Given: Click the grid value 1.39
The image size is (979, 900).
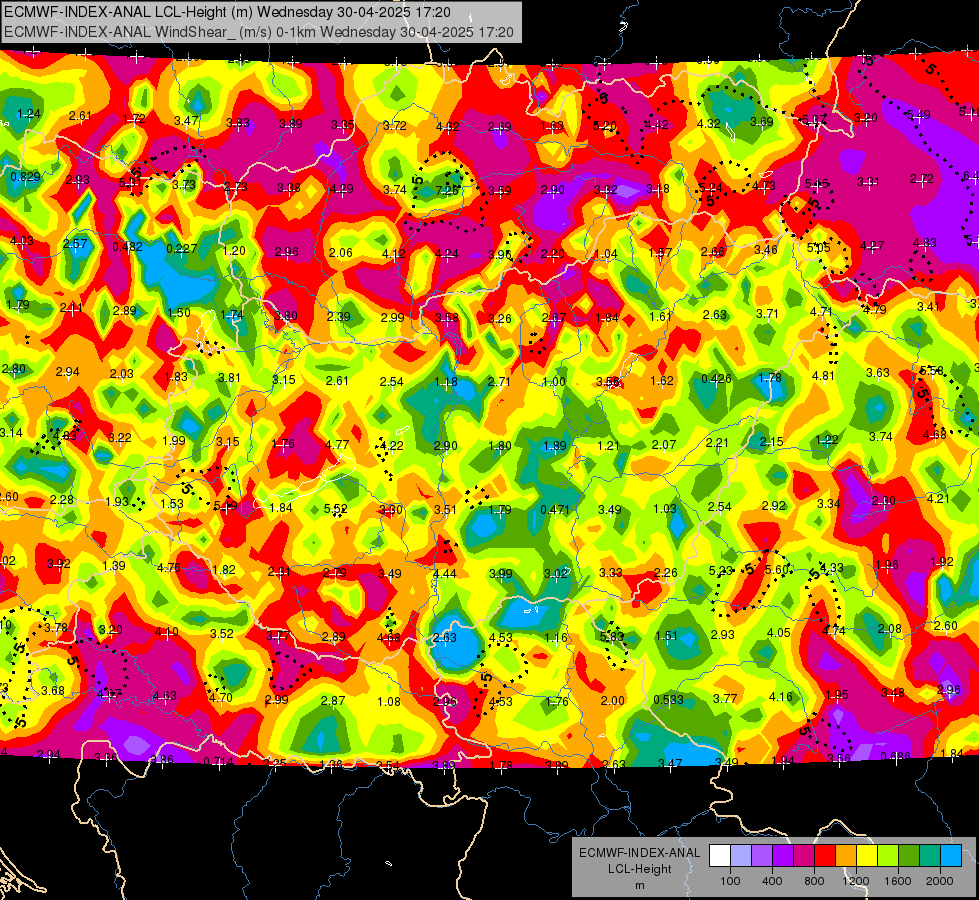Looking at the screenshot, I should click(114, 566).
